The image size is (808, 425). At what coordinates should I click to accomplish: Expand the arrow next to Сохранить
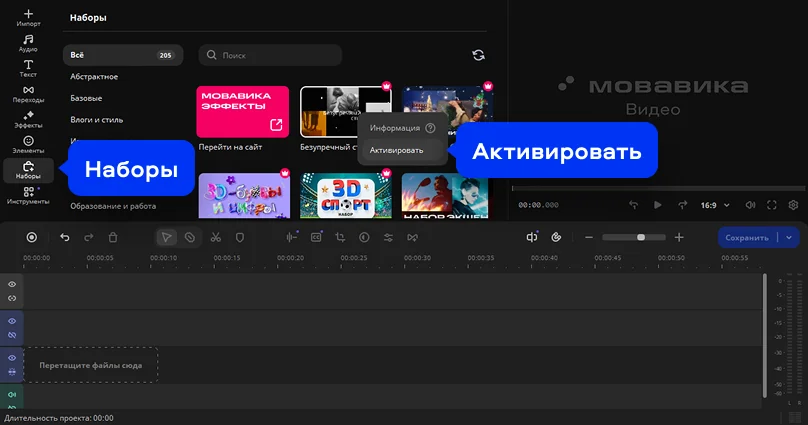789,237
